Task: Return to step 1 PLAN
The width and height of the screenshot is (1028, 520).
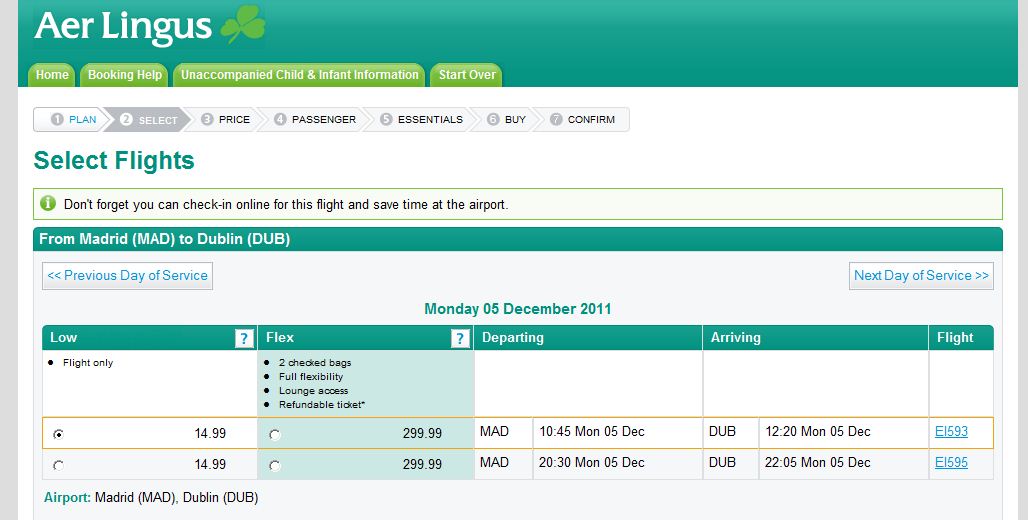Action: coord(73,119)
